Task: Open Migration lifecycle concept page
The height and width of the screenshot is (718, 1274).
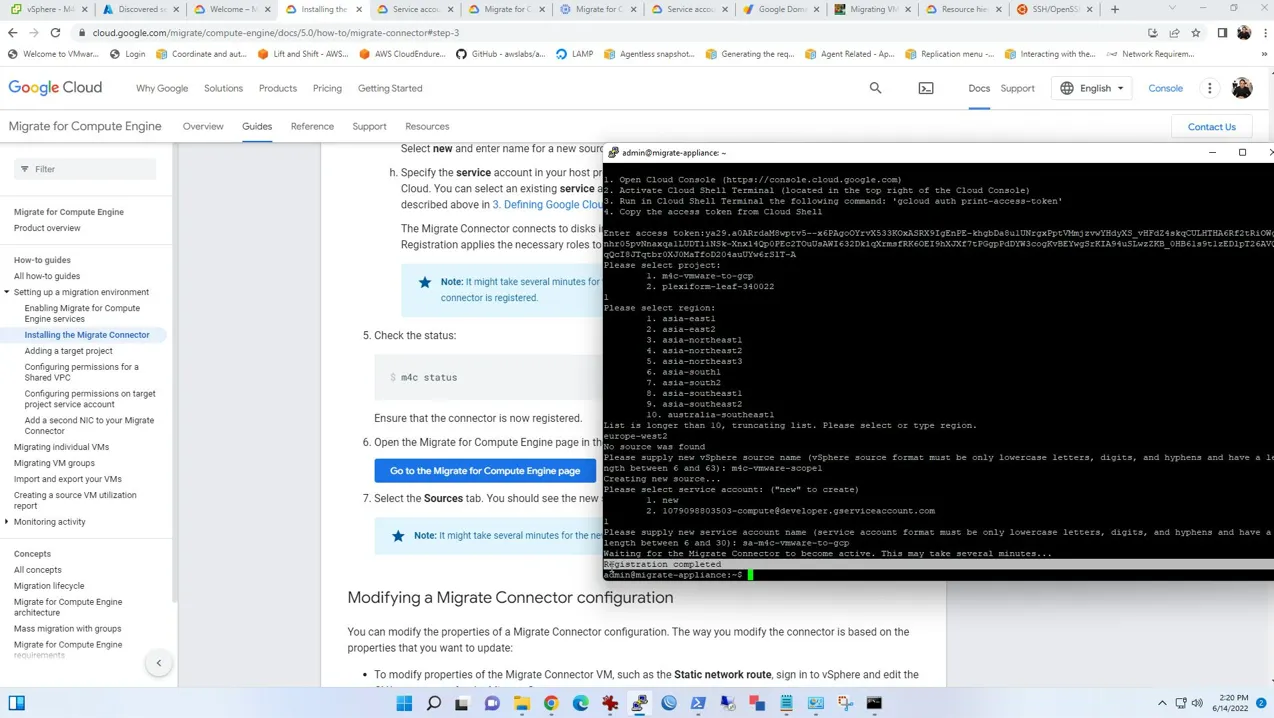Action: (x=49, y=586)
